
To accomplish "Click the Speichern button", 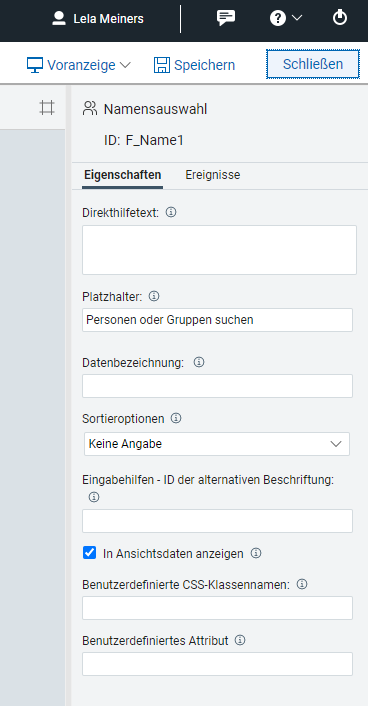I will 194,65.
